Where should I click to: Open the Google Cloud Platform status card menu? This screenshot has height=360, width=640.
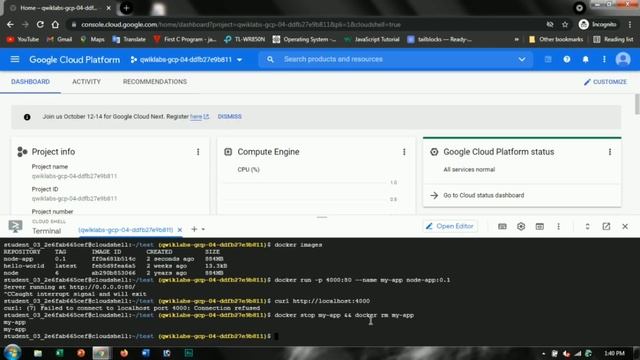point(610,152)
